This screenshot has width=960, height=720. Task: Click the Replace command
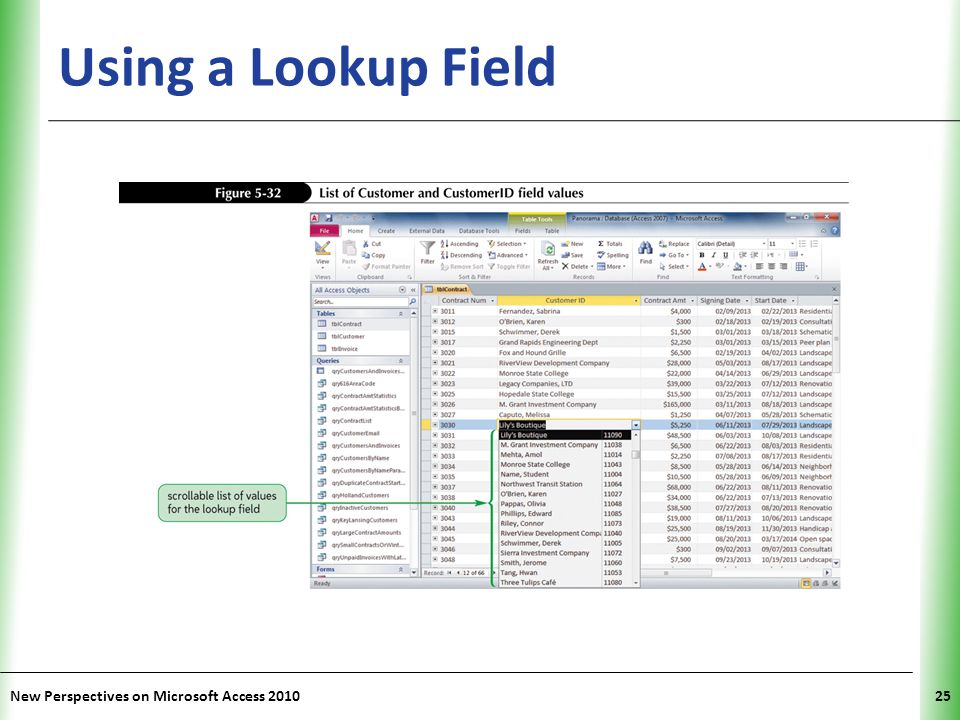point(674,244)
